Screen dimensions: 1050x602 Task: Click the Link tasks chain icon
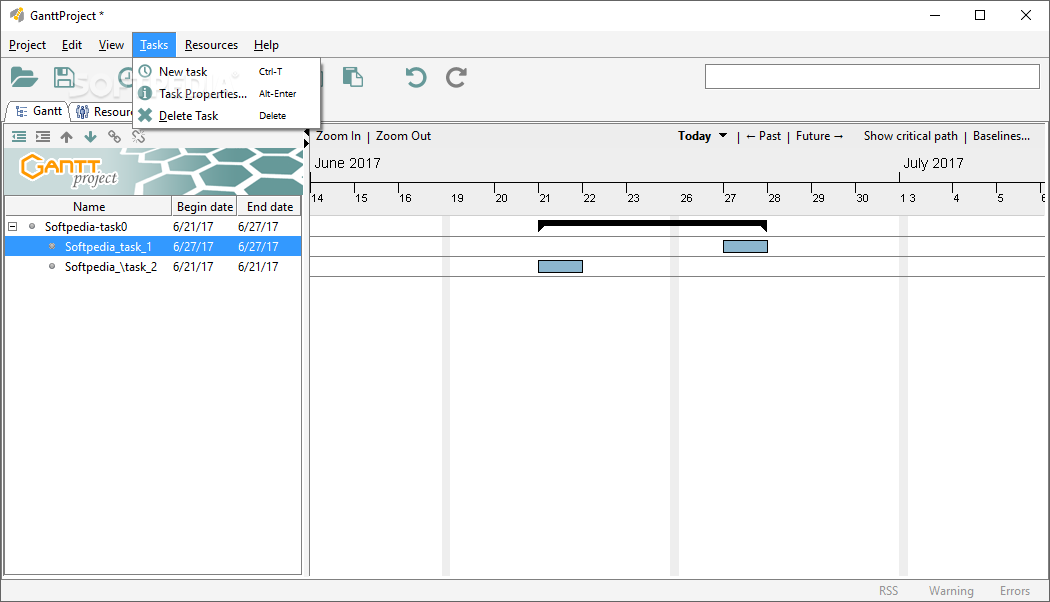tap(115, 137)
